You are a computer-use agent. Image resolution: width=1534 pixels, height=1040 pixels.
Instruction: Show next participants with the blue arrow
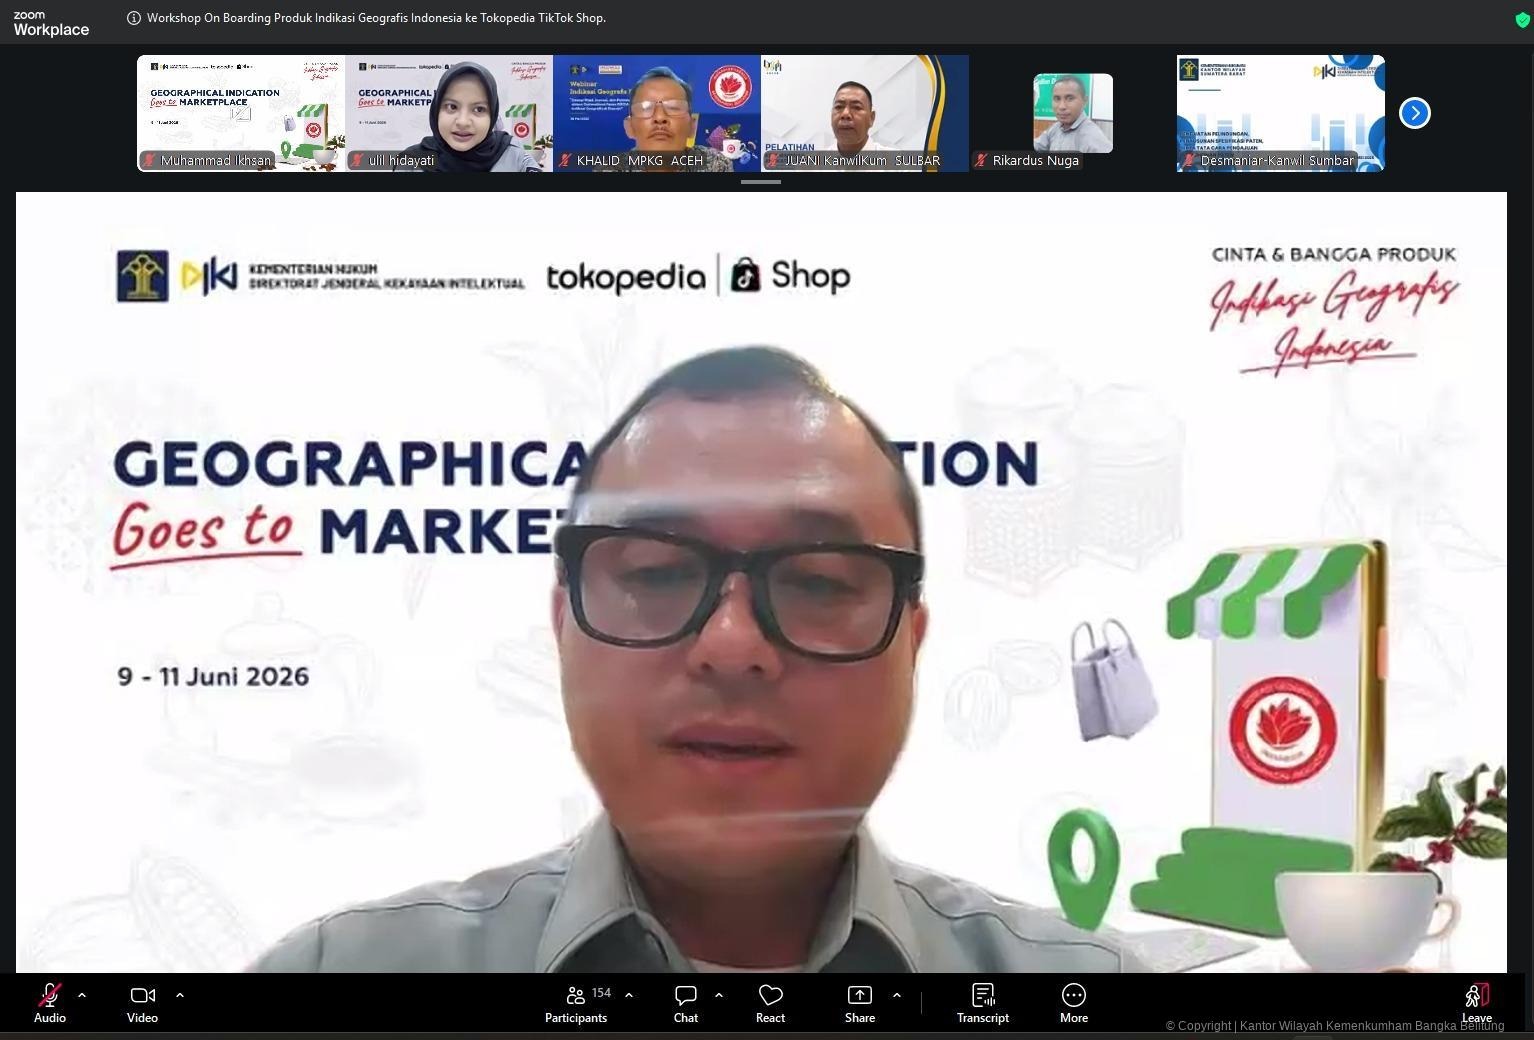pos(1415,113)
